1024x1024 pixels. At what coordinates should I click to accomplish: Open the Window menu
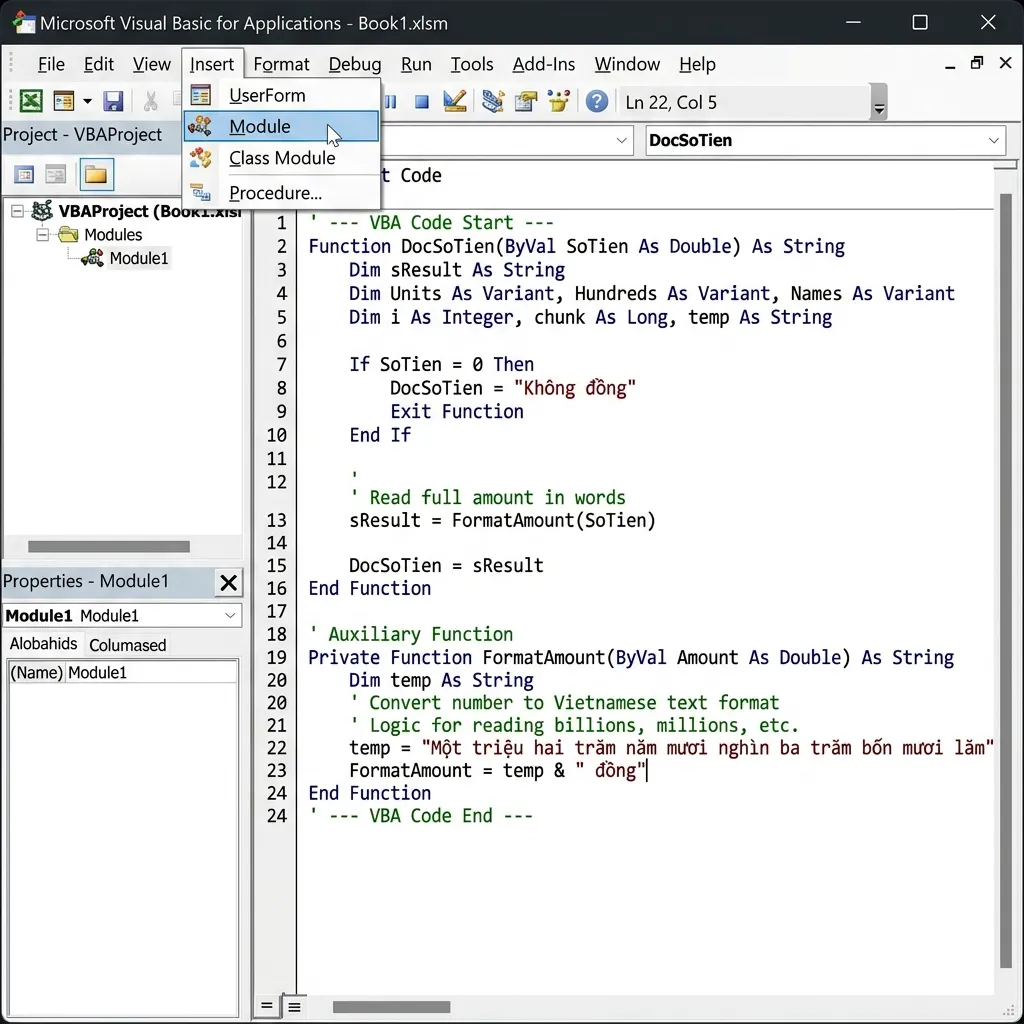[627, 64]
